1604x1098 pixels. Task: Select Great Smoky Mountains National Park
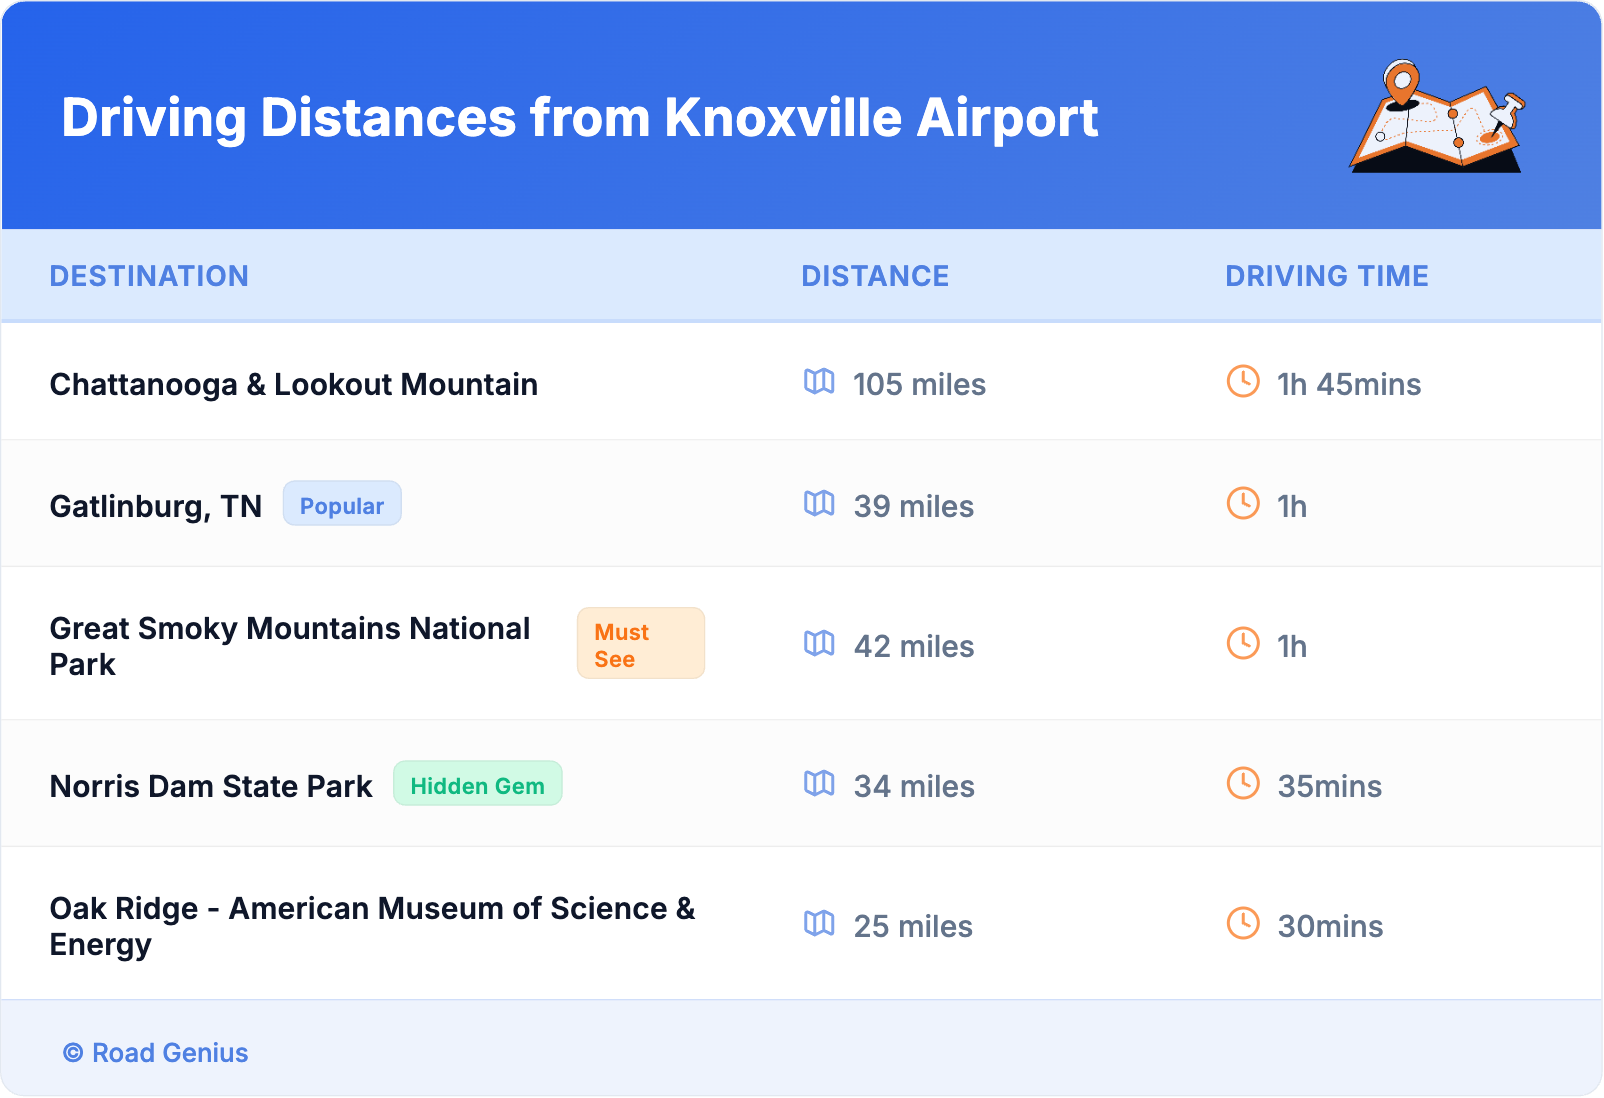coord(290,646)
